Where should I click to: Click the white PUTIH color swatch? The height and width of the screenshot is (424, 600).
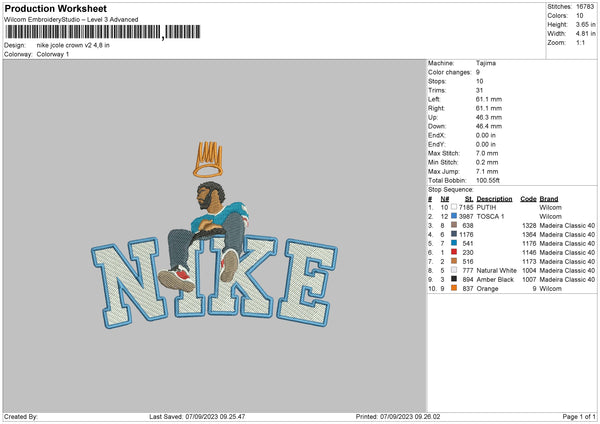[454, 207]
